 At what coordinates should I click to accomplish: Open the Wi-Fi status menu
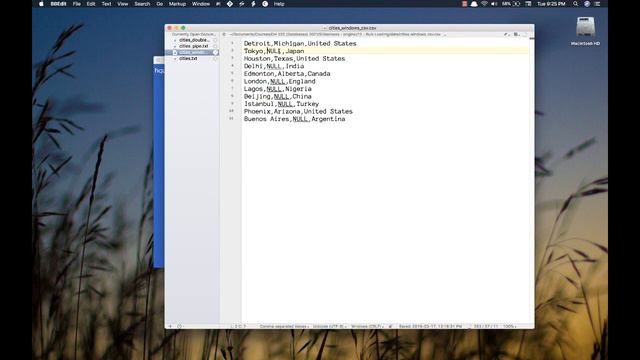(484, 4)
